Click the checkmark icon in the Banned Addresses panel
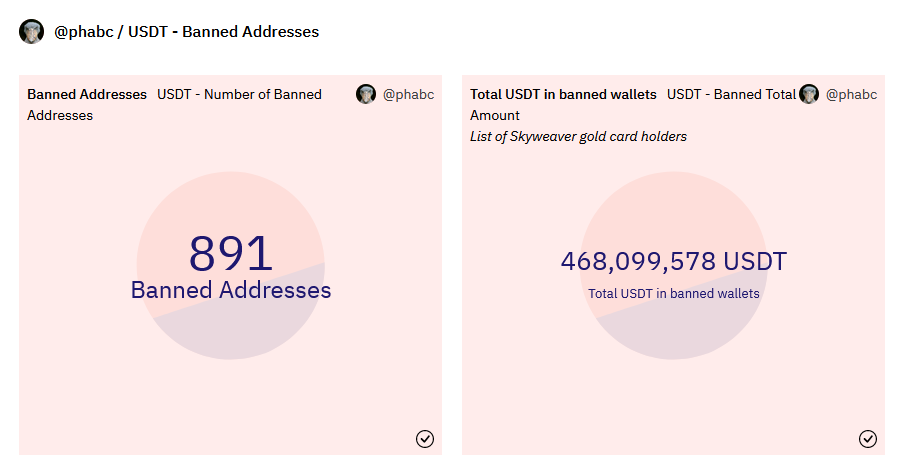Viewport: 902px width, 467px height. 425,439
